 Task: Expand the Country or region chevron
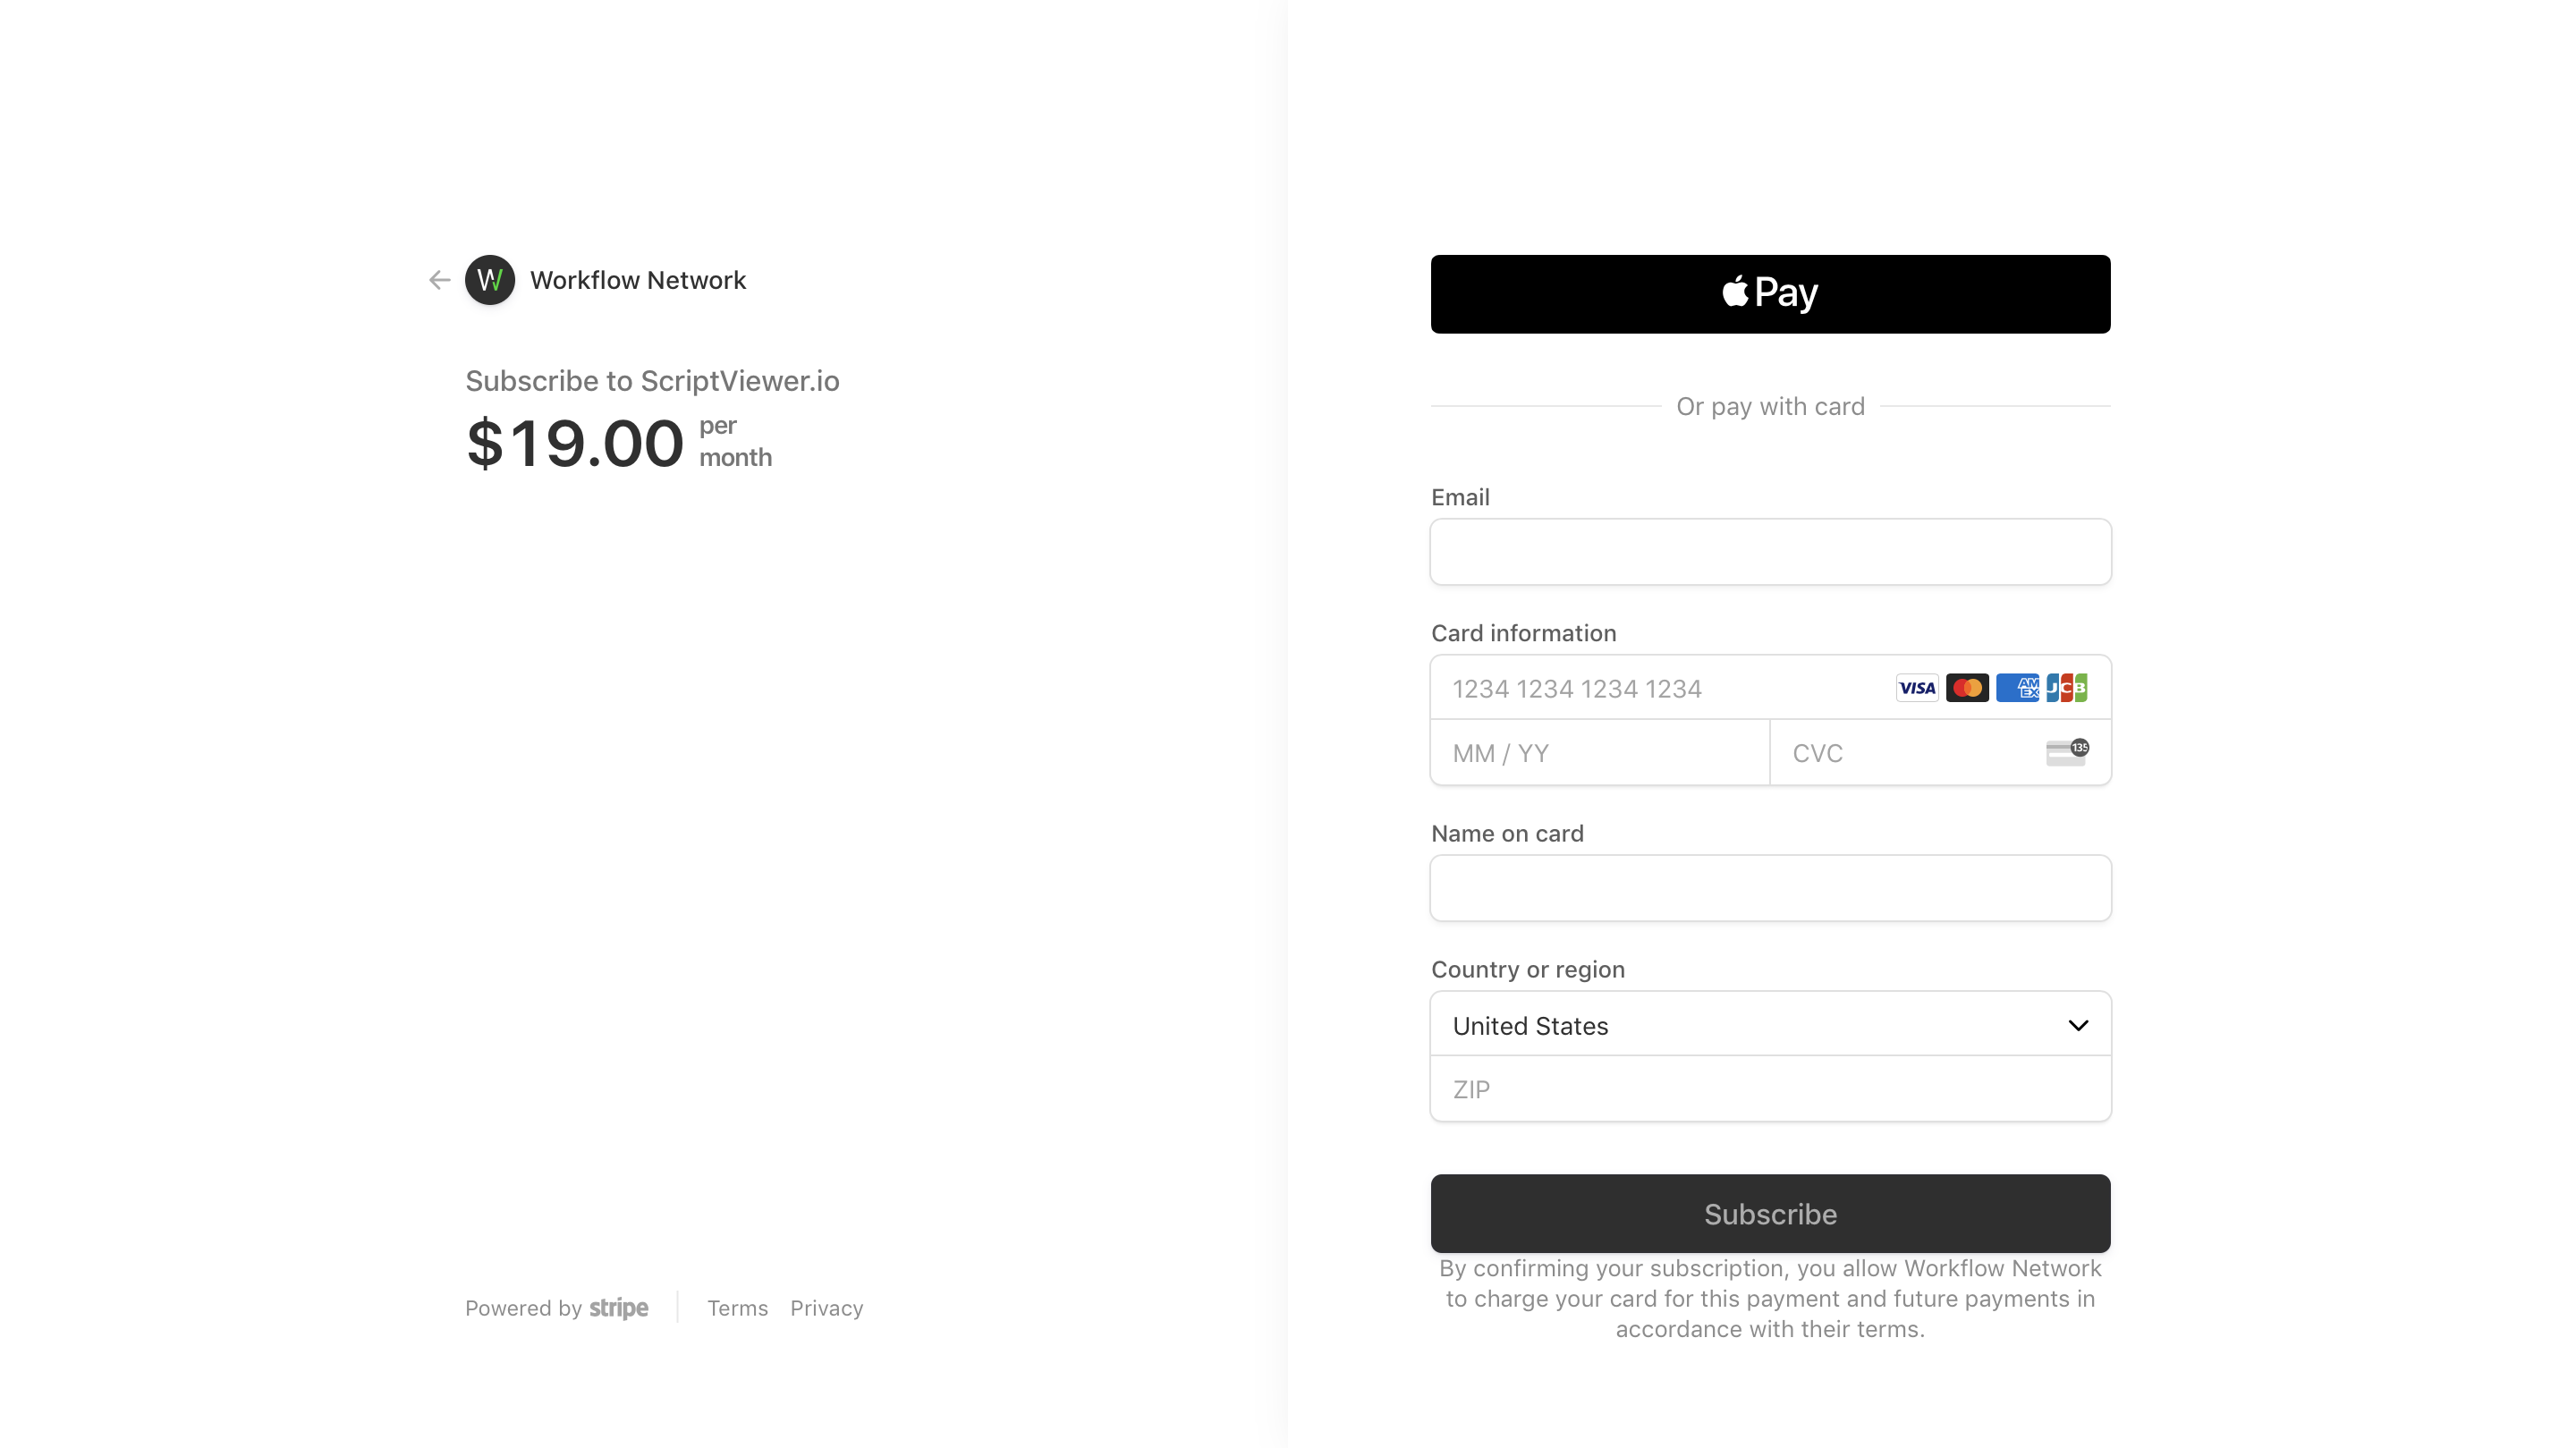[2078, 1025]
